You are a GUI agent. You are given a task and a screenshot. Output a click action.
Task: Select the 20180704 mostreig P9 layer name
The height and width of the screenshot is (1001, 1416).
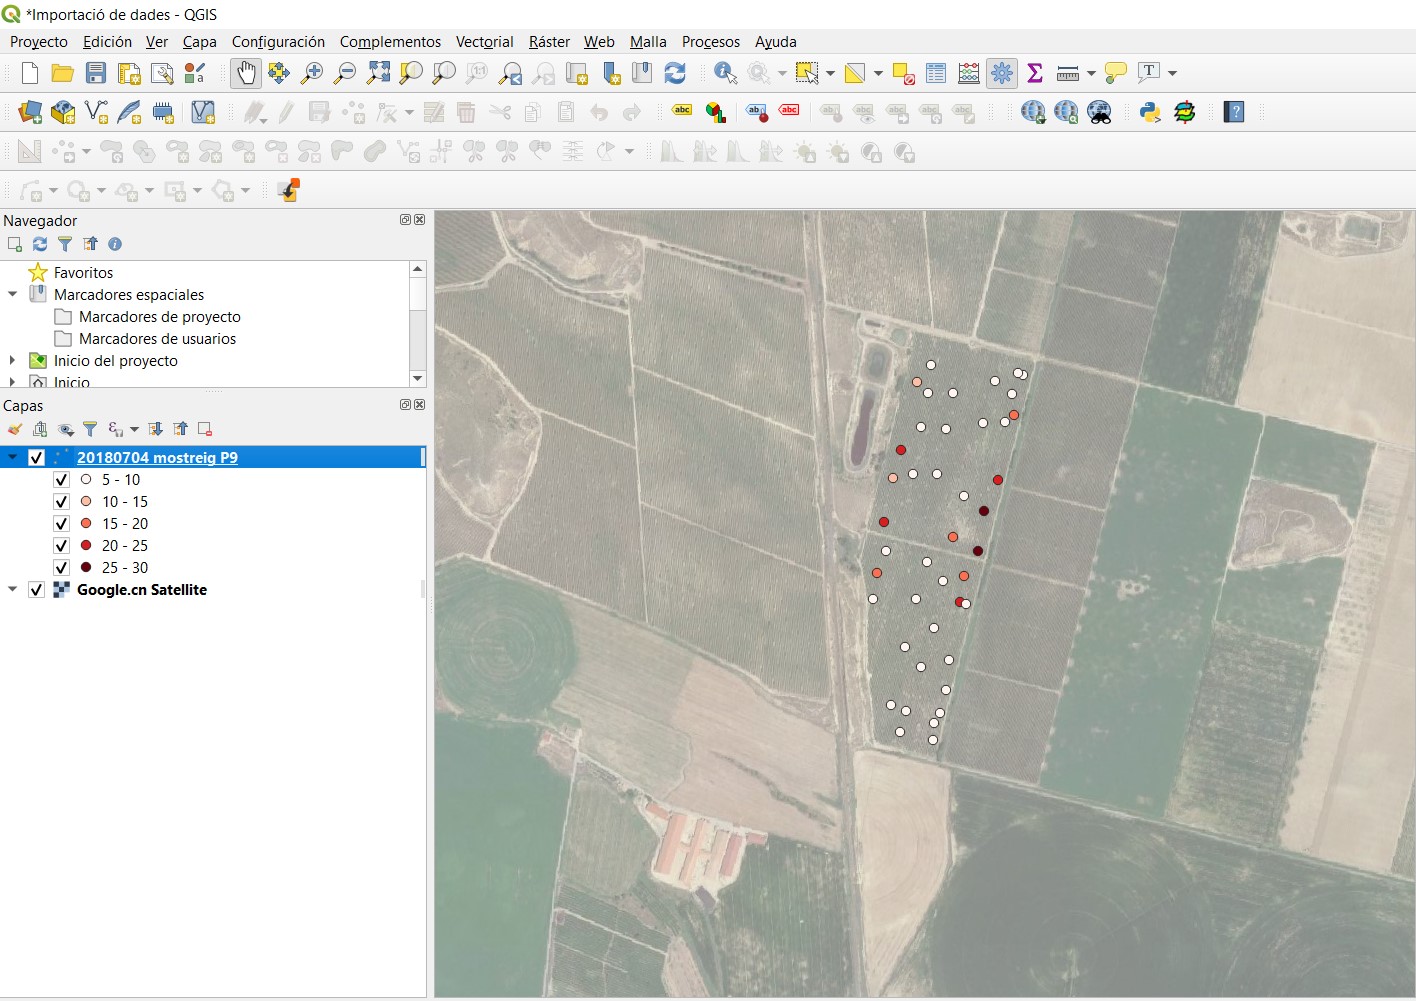click(x=157, y=457)
